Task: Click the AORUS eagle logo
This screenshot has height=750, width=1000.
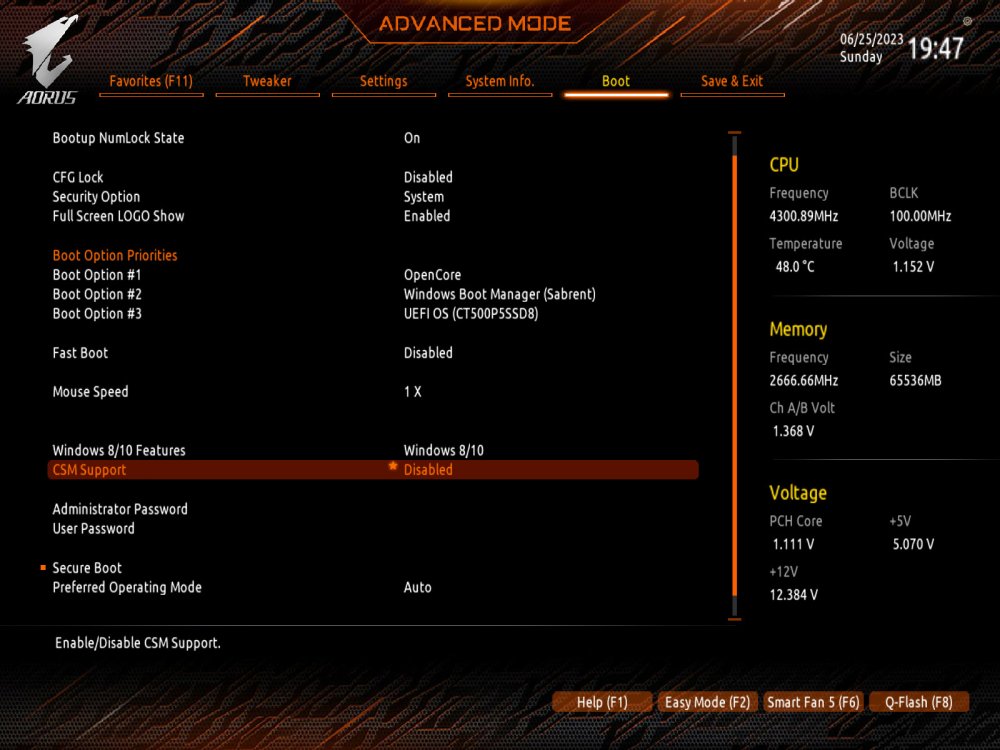Action: click(48, 59)
